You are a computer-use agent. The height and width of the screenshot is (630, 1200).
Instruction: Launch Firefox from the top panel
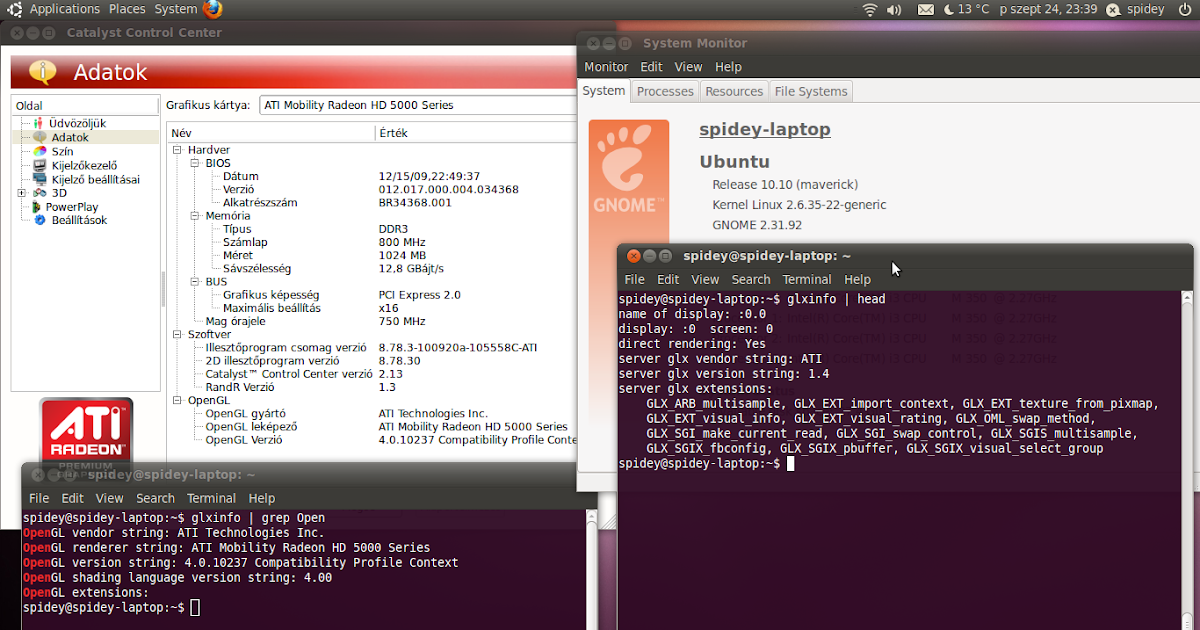tap(213, 9)
